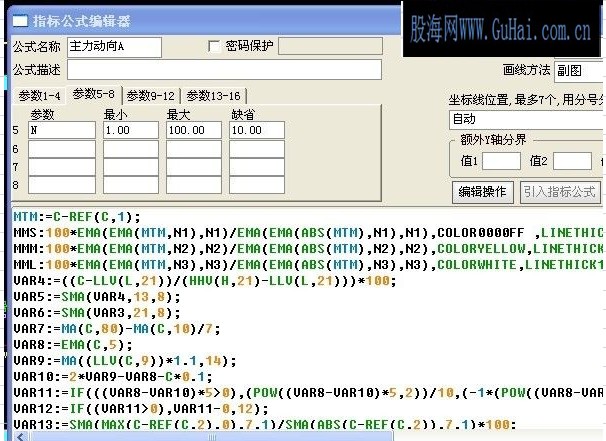Open the 编辑操作 button

click(x=483, y=192)
